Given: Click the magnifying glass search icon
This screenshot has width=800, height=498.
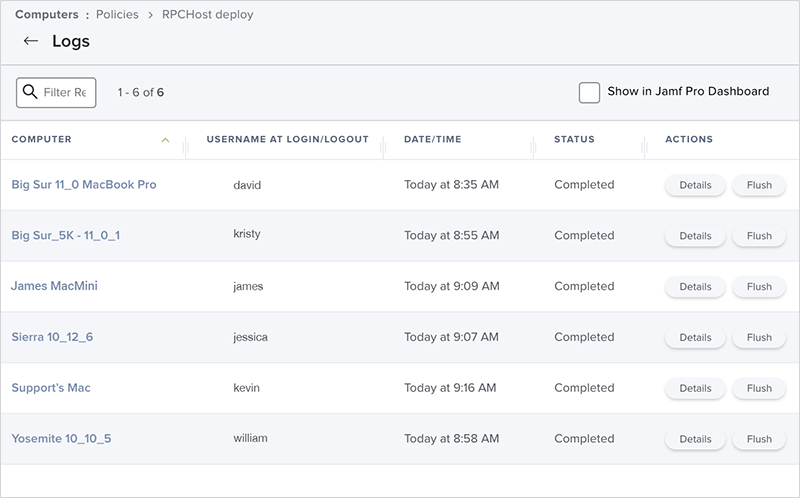Looking at the screenshot, I should 30,92.
